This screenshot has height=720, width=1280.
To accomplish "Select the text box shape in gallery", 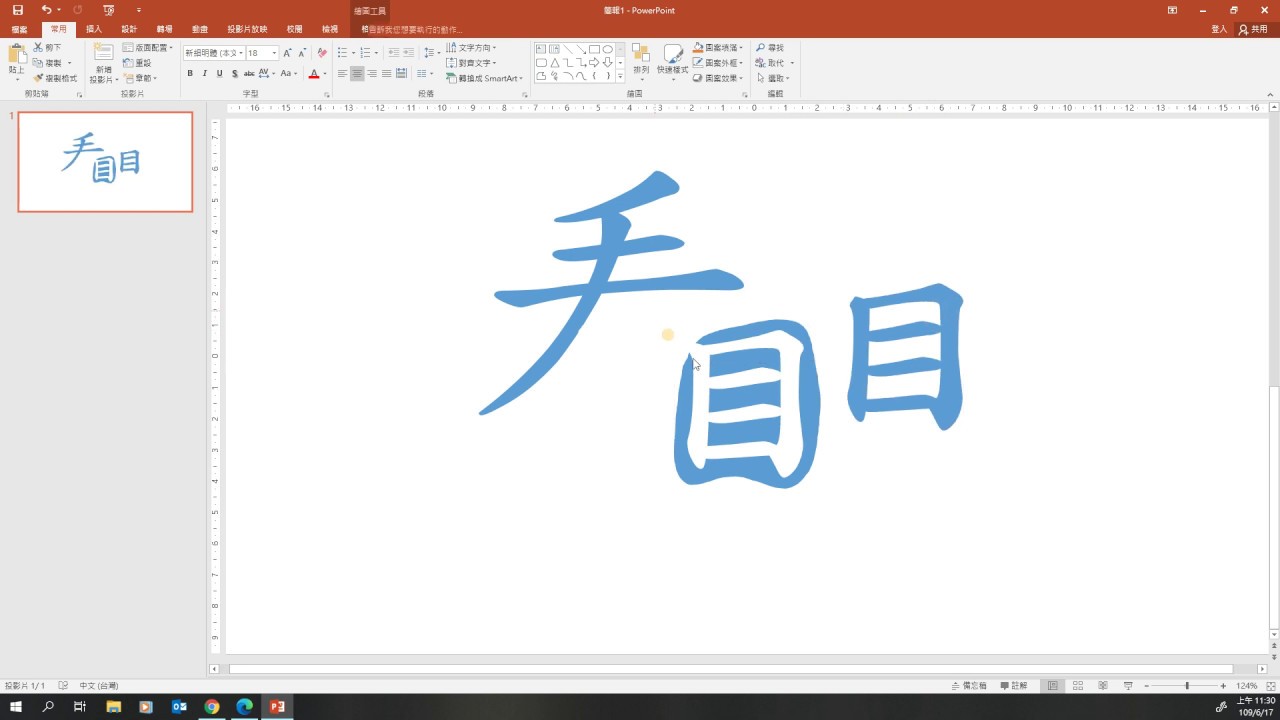I will coord(541,49).
